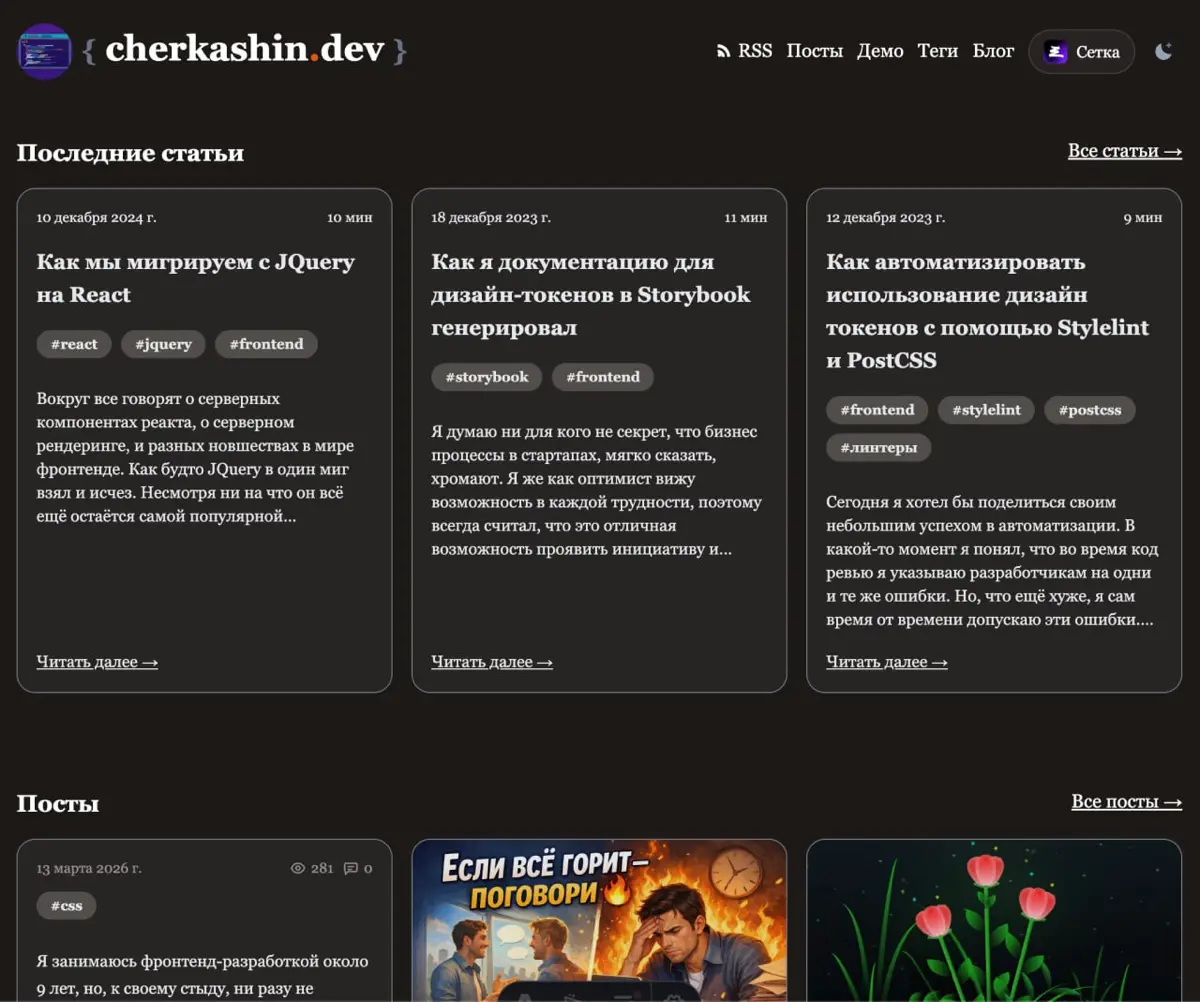This screenshot has height=1002, width=1200.
Task: Click the comments icon on the post
Action: click(x=350, y=868)
